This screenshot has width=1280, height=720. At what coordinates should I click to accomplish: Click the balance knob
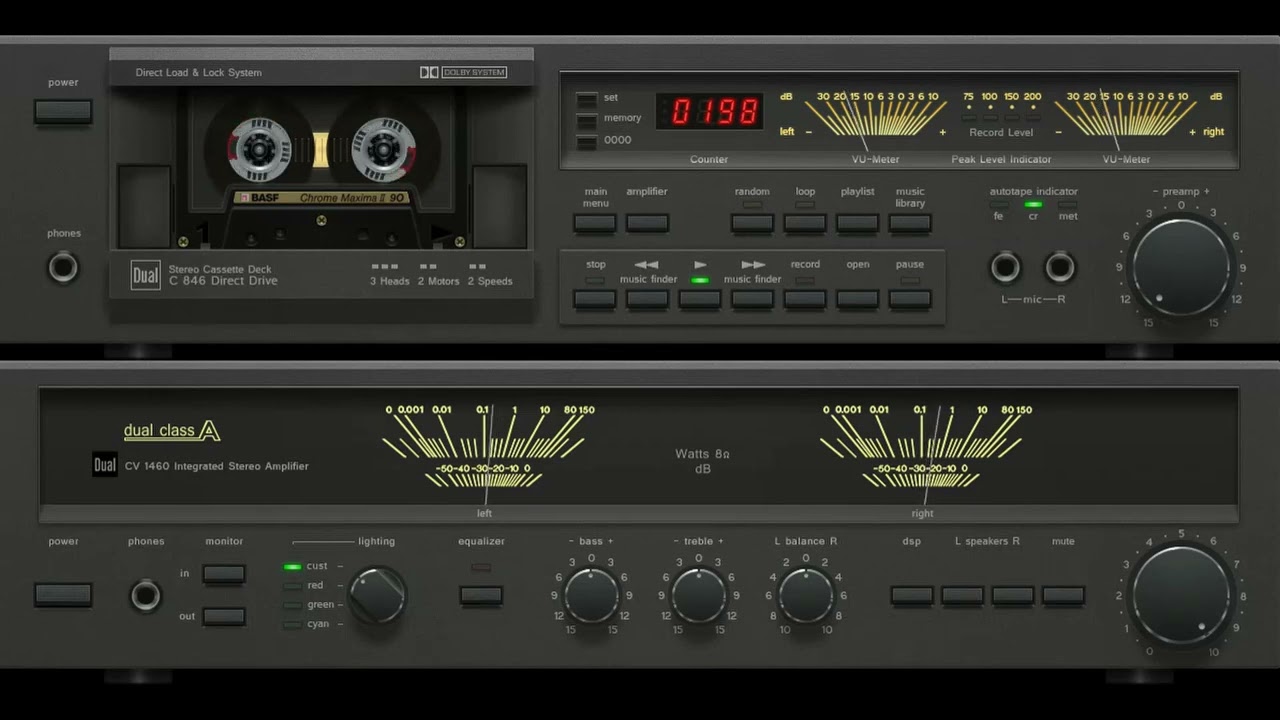(805, 595)
